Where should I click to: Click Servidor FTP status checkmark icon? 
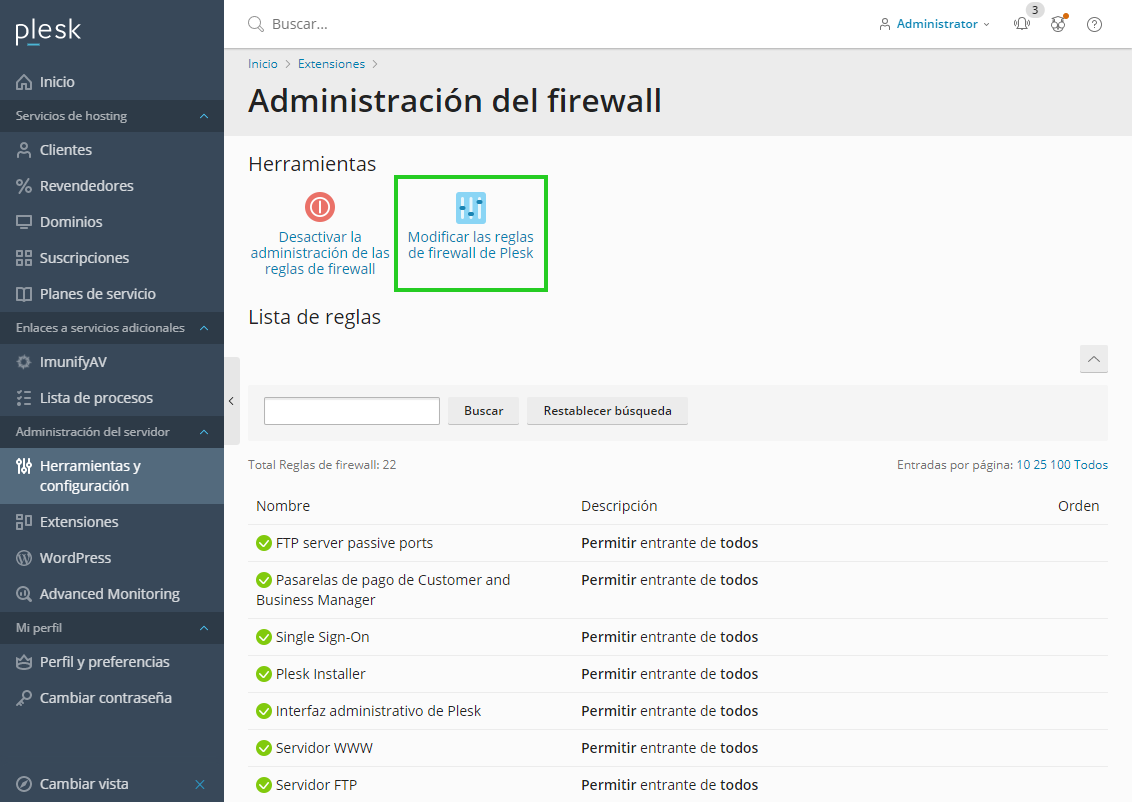(x=264, y=785)
